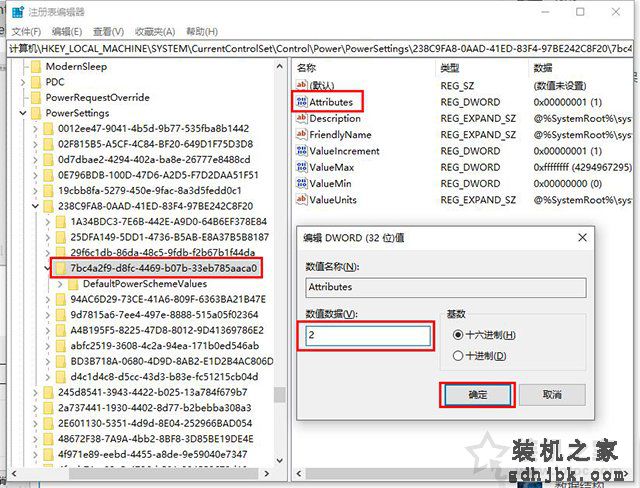Click the ValueMin DWORD icon

click(302, 184)
